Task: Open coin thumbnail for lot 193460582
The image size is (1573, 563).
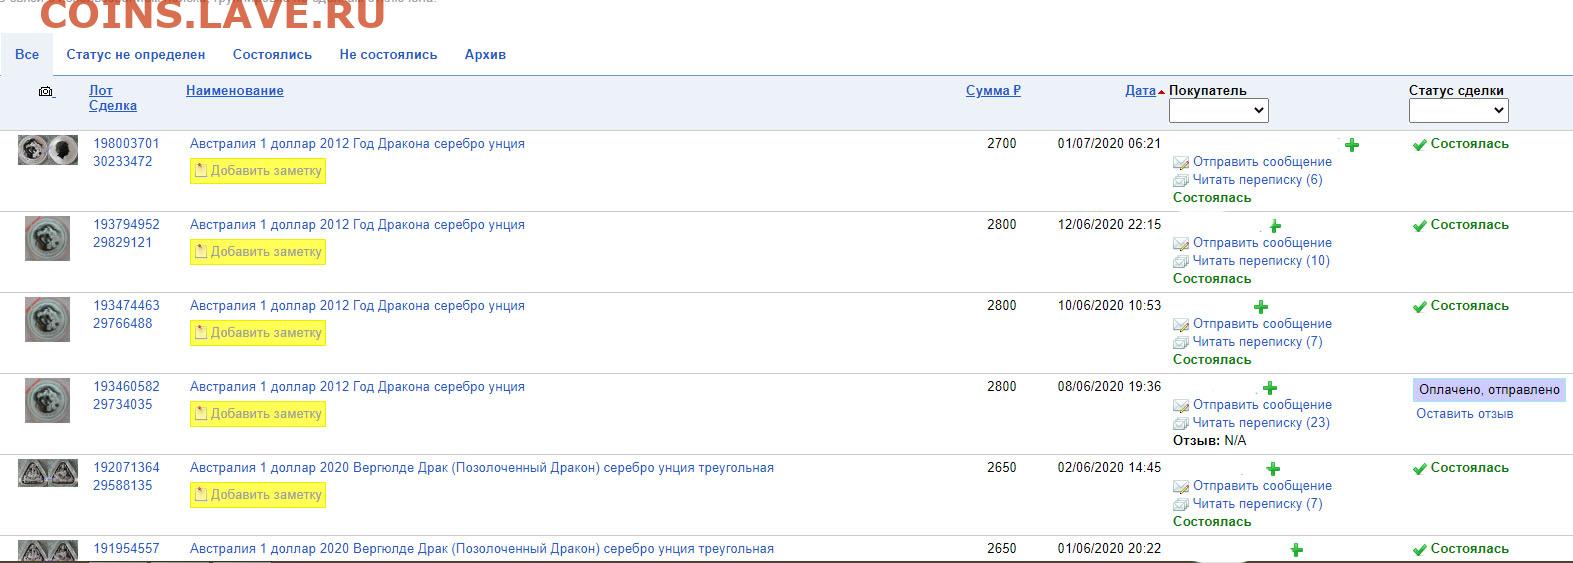Action: [47, 401]
